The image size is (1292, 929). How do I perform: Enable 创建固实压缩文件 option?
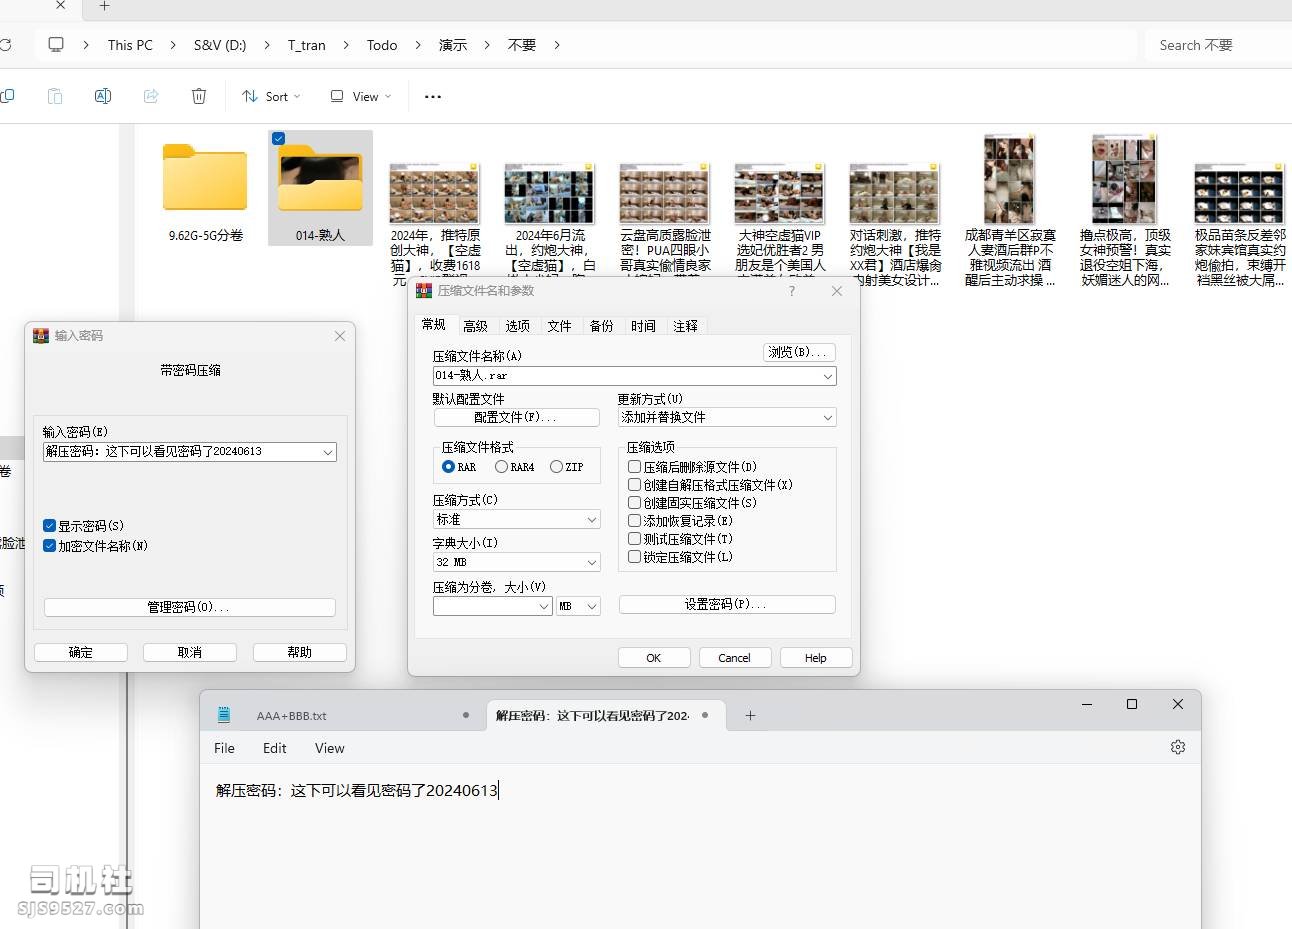634,502
